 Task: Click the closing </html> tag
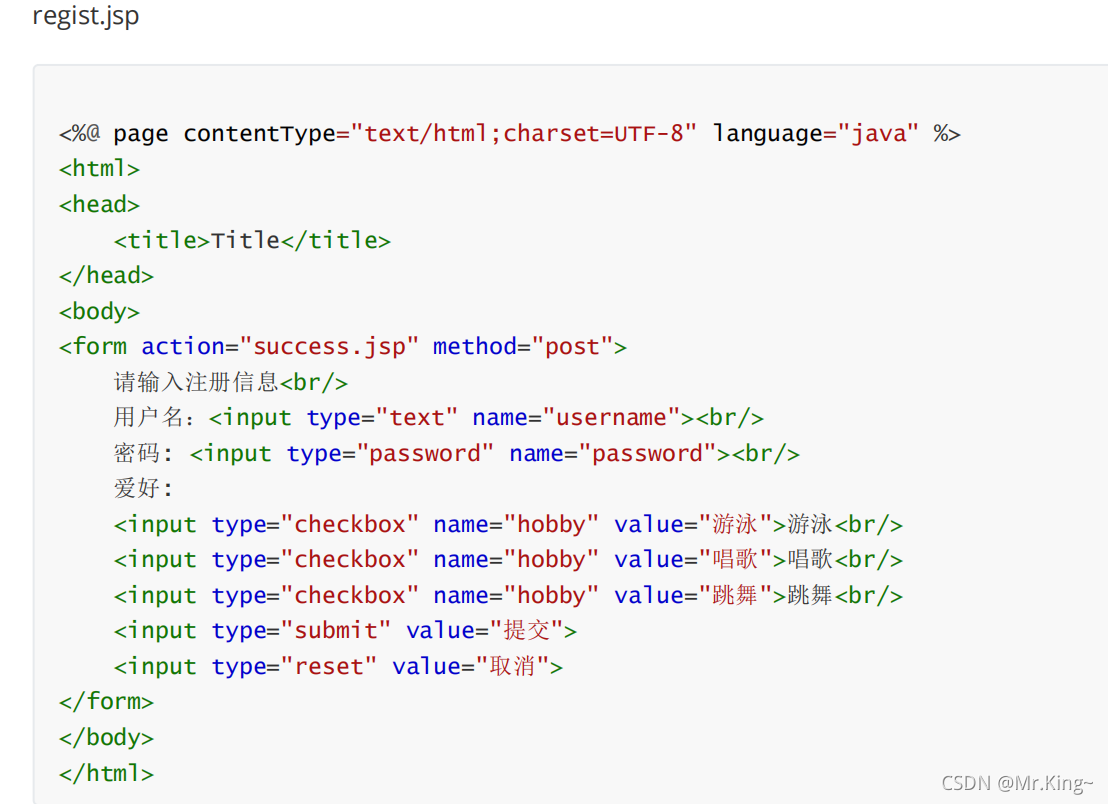point(106,774)
